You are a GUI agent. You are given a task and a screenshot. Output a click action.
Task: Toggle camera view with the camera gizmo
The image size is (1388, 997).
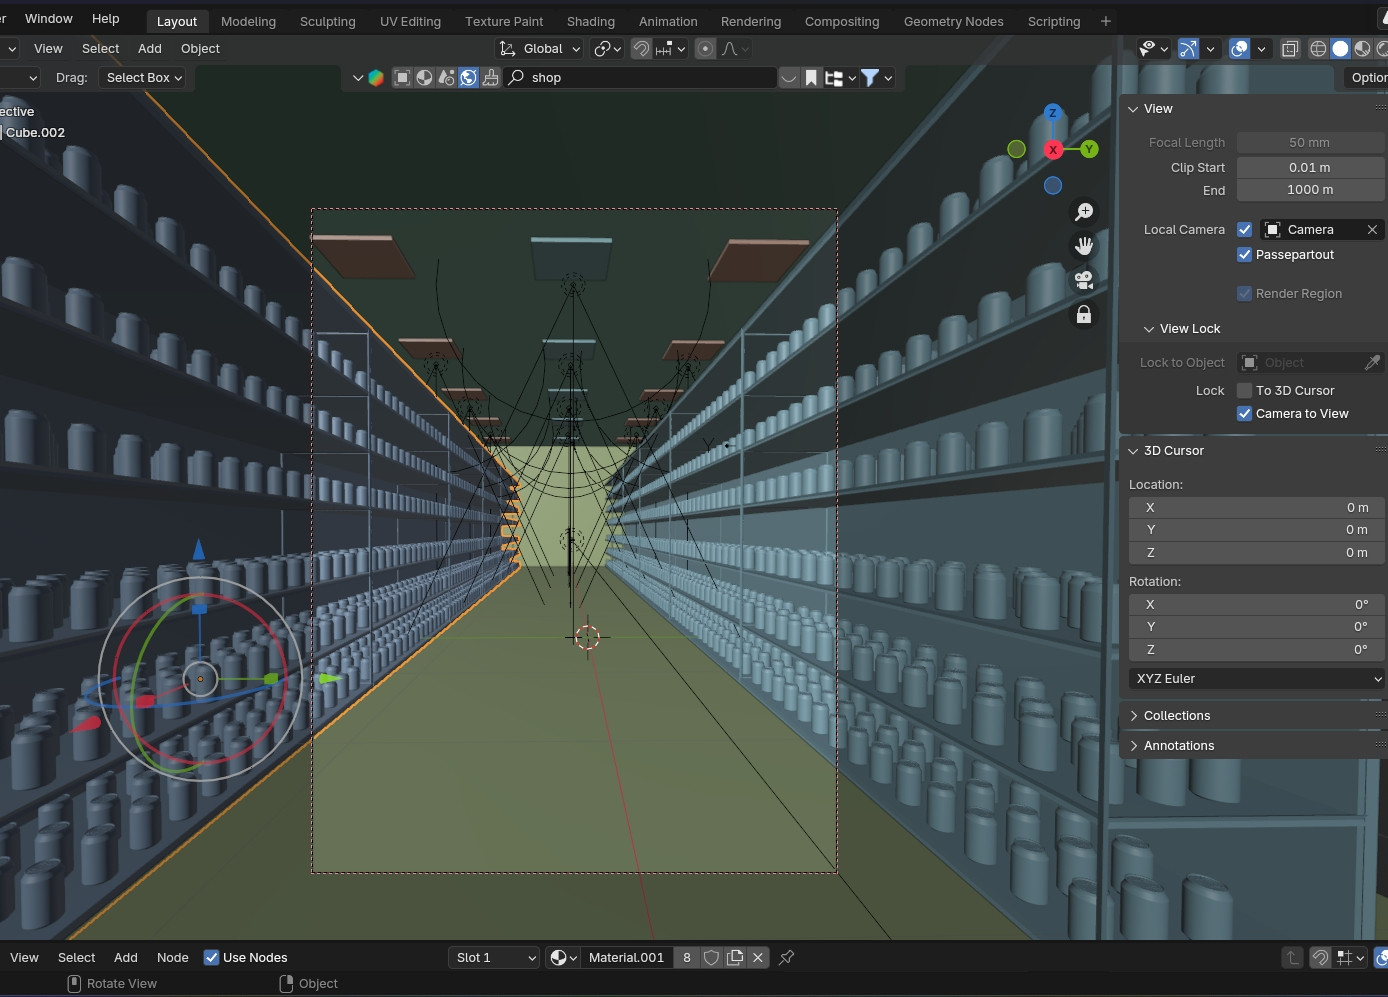[x=1084, y=280]
